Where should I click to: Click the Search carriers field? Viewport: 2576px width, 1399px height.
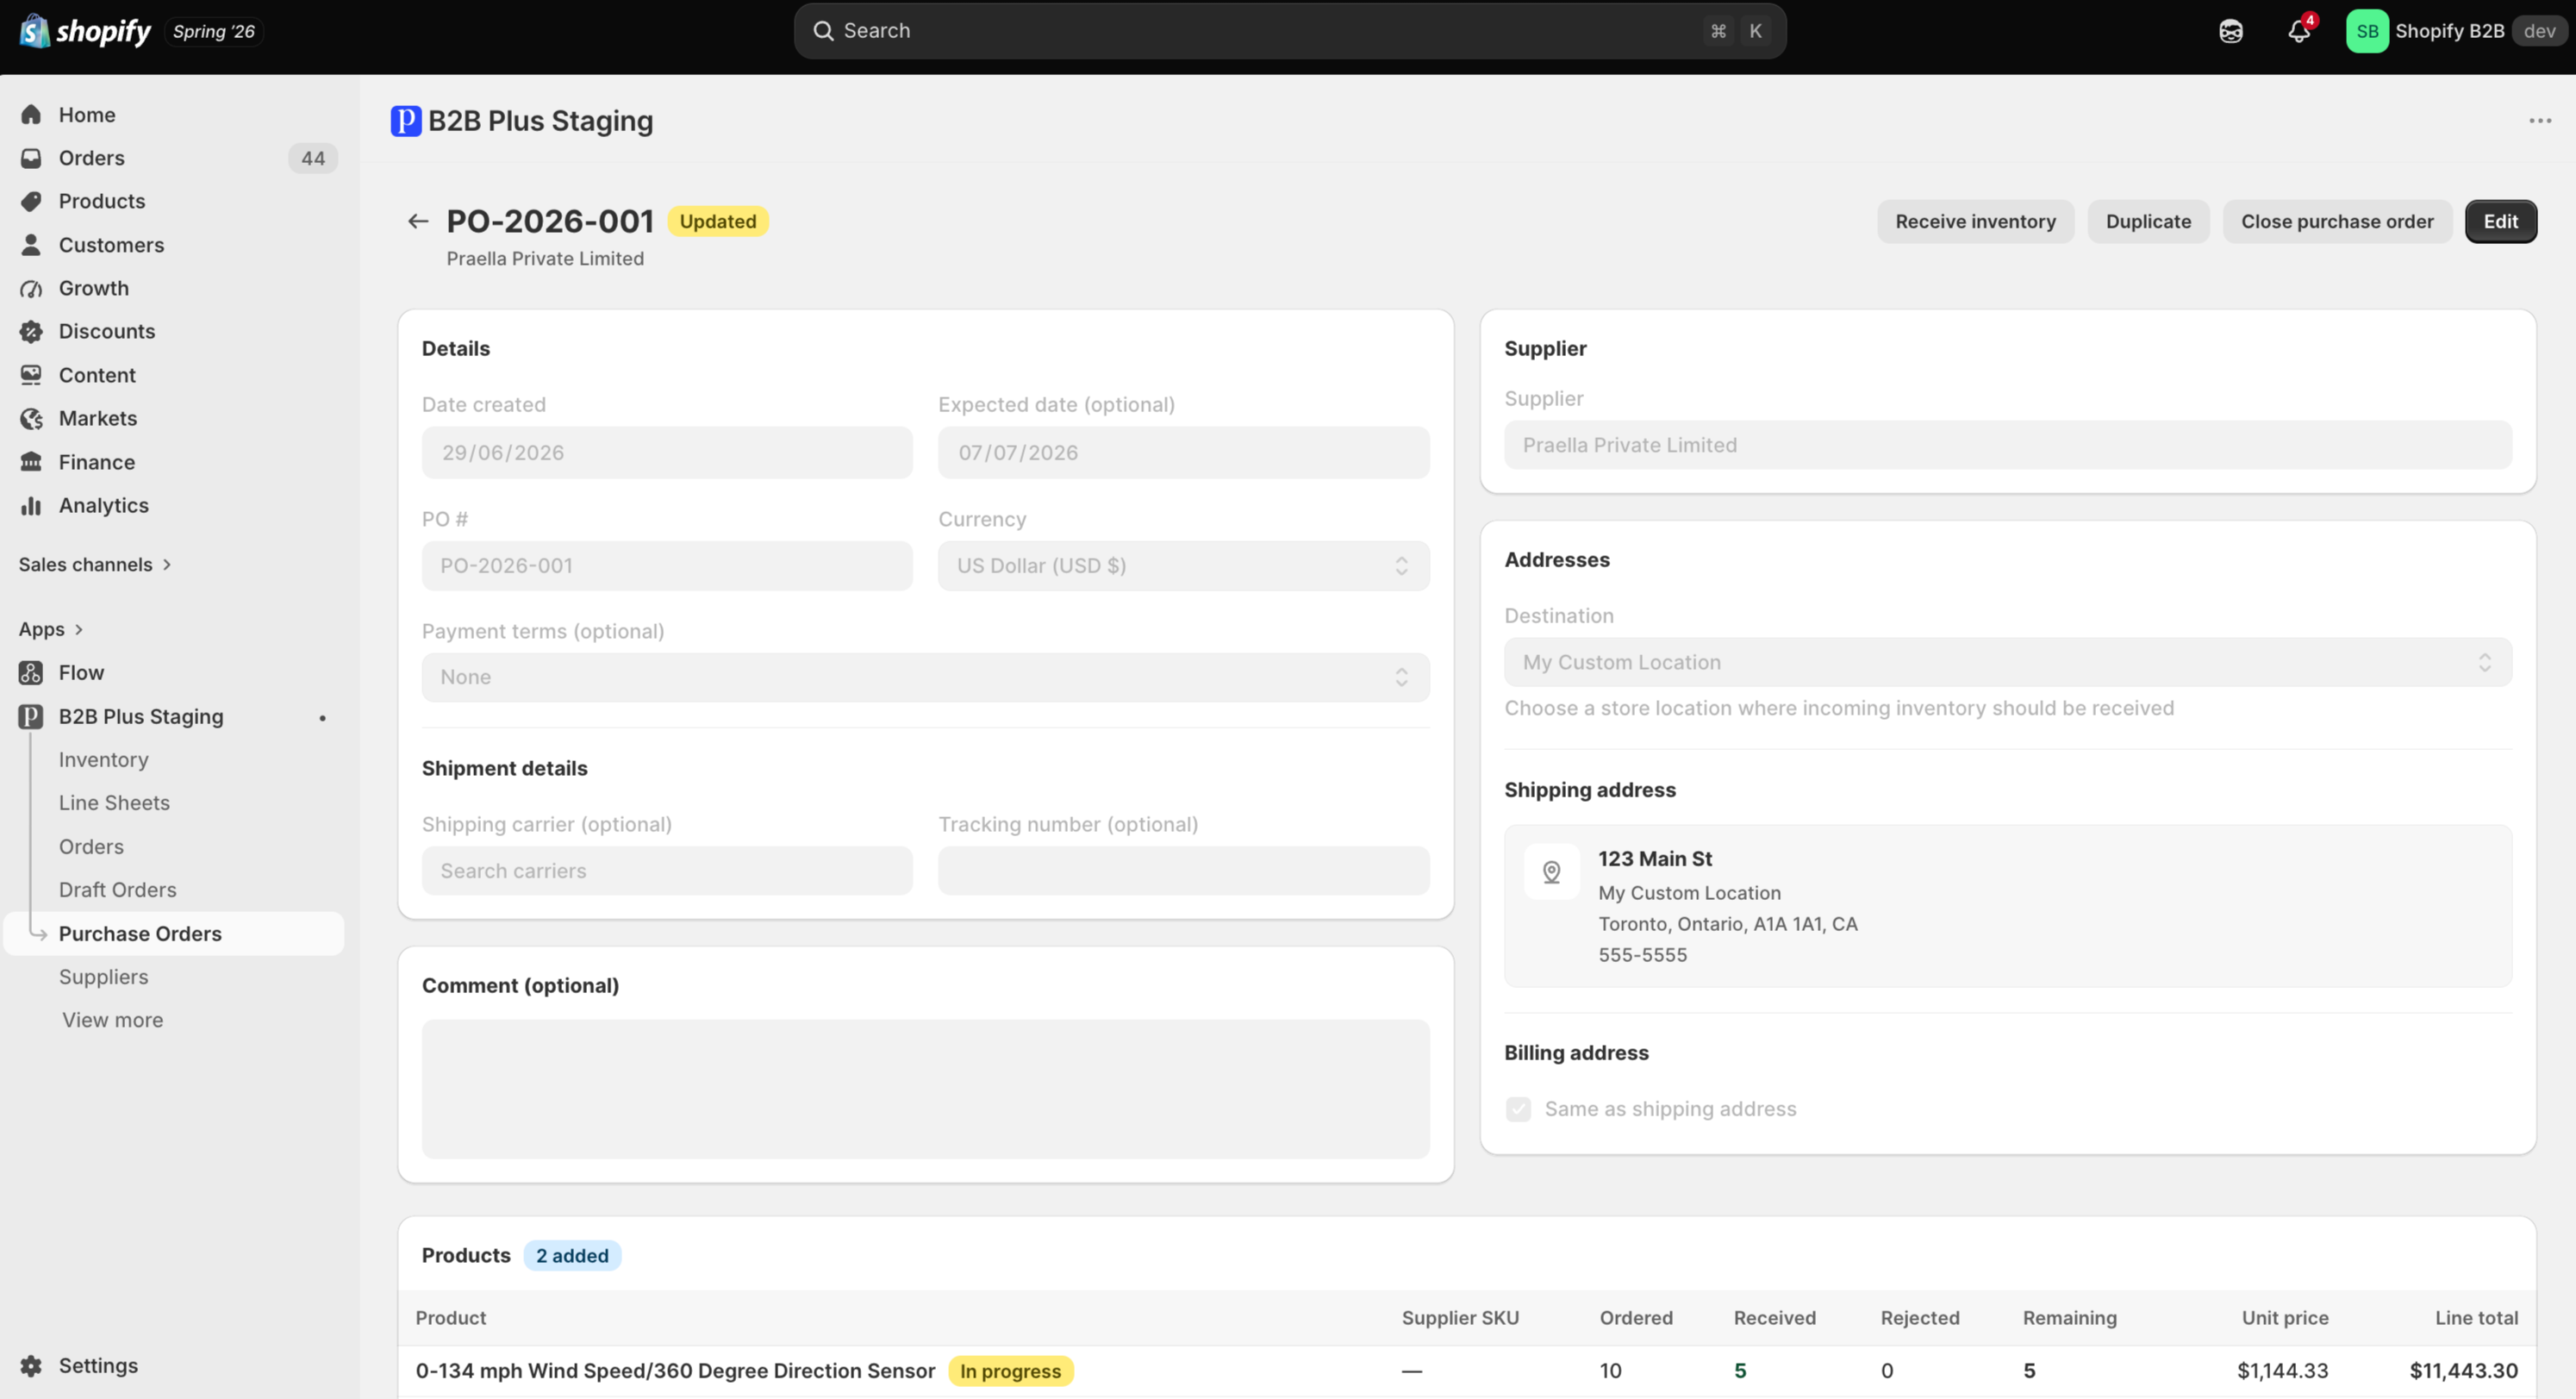667,871
